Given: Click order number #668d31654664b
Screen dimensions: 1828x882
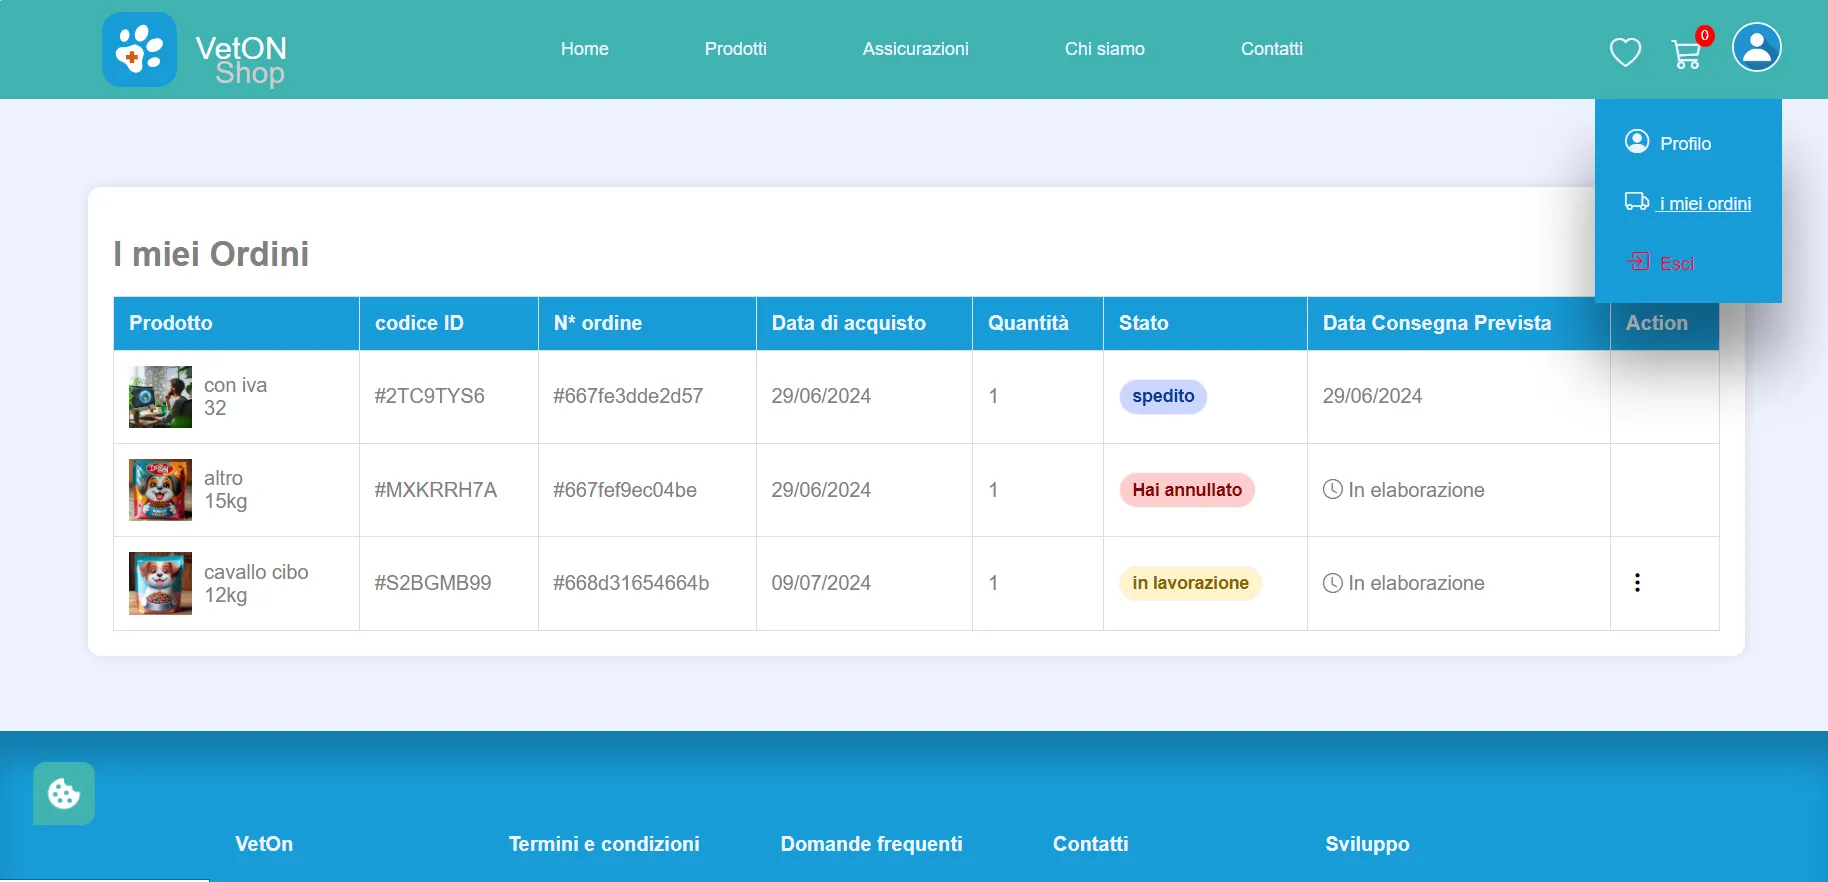Looking at the screenshot, I should 631,583.
